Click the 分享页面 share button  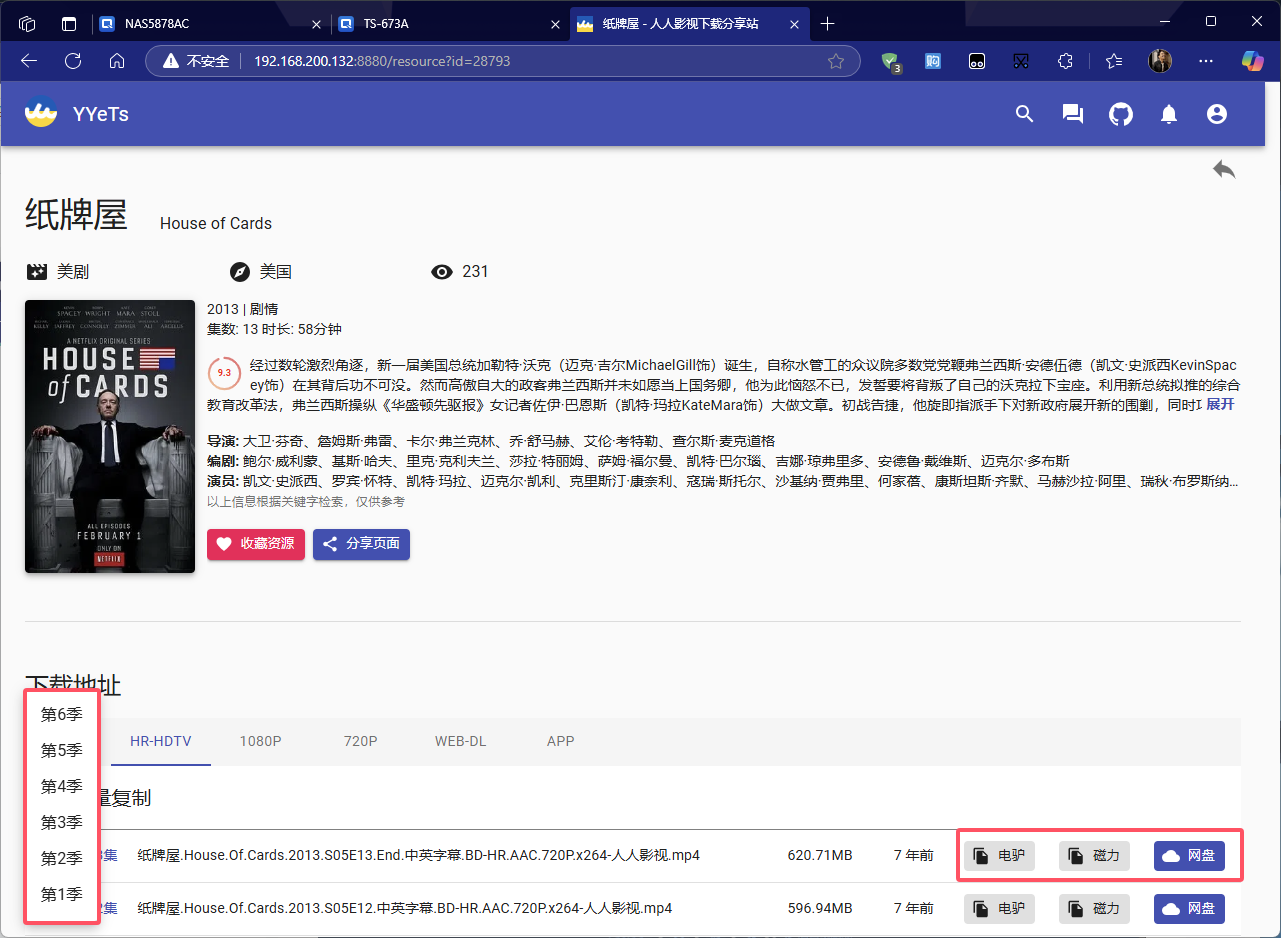coord(361,544)
